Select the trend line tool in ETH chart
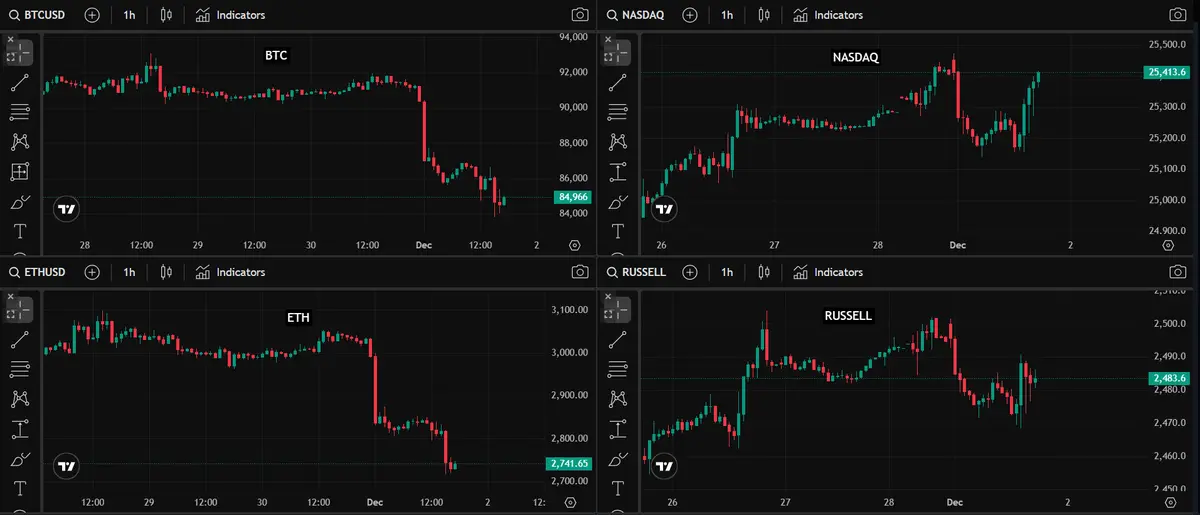 click(20, 340)
